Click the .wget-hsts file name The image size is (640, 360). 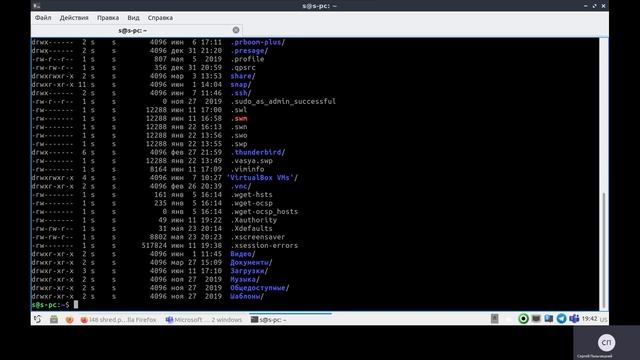coord(251,195)
